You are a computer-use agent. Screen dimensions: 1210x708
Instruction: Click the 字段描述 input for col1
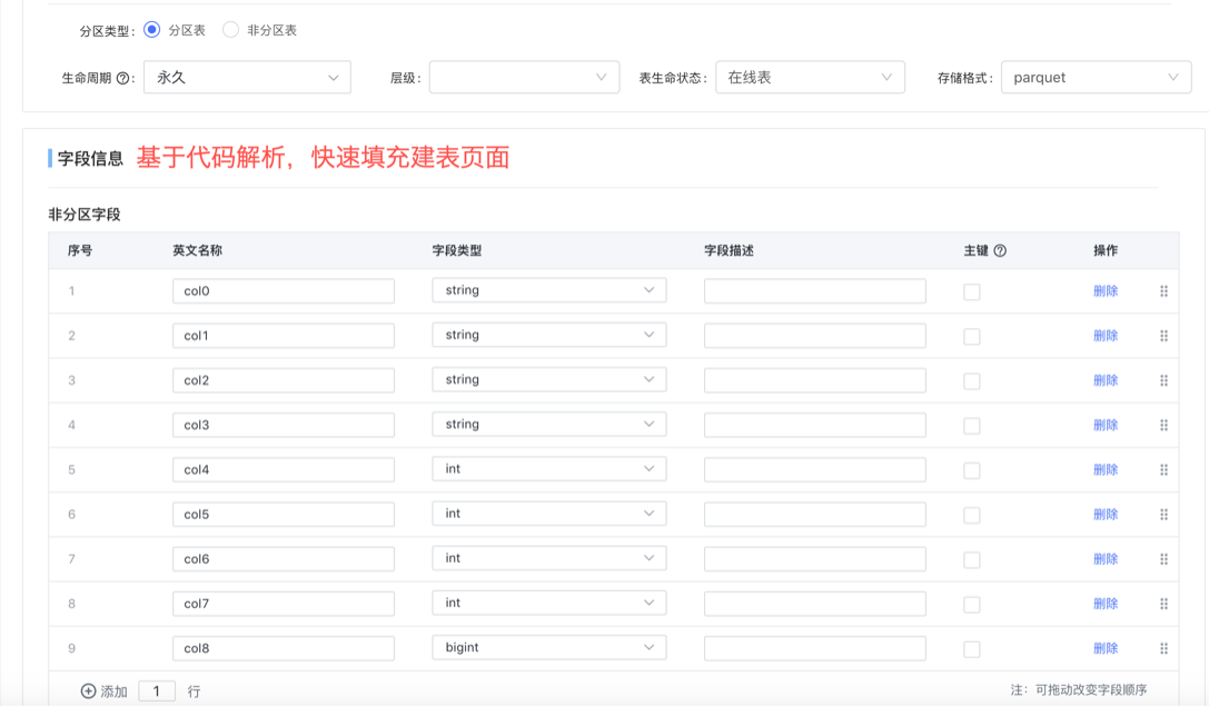click(x=814, y=336)
